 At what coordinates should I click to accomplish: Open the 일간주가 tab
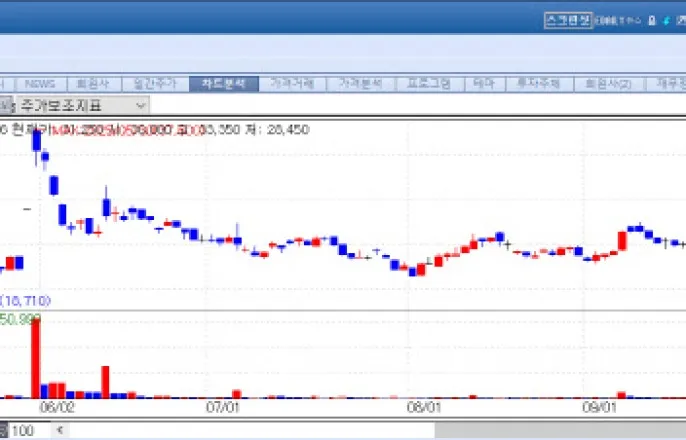155,84
